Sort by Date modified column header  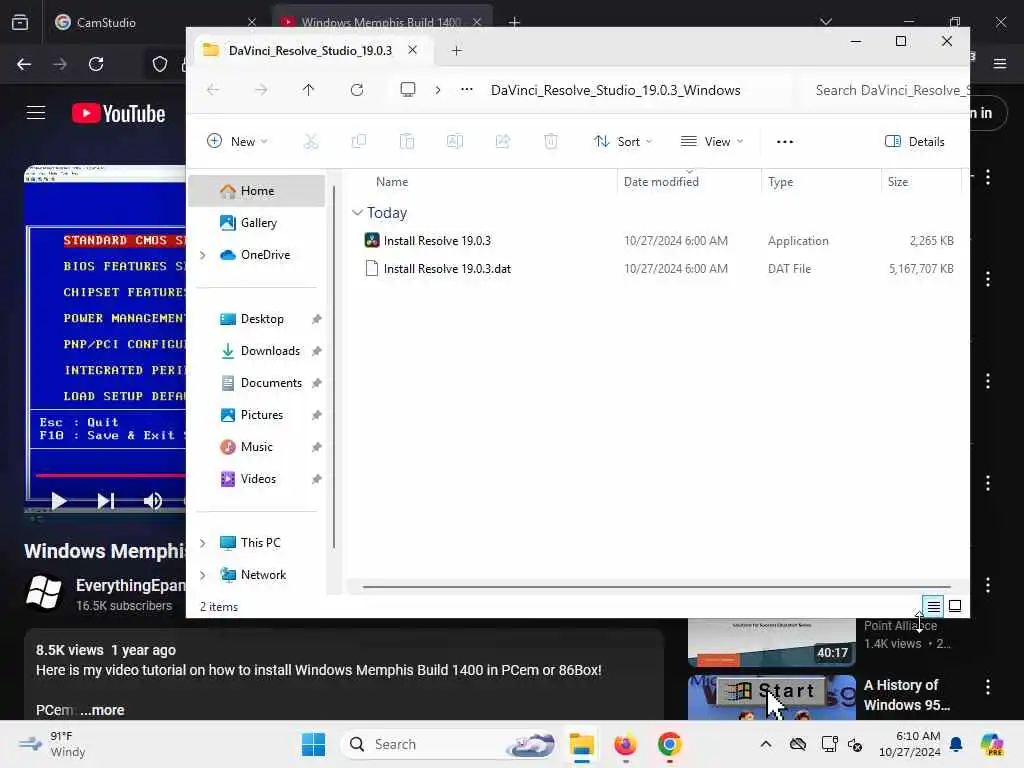coord(661,182)
